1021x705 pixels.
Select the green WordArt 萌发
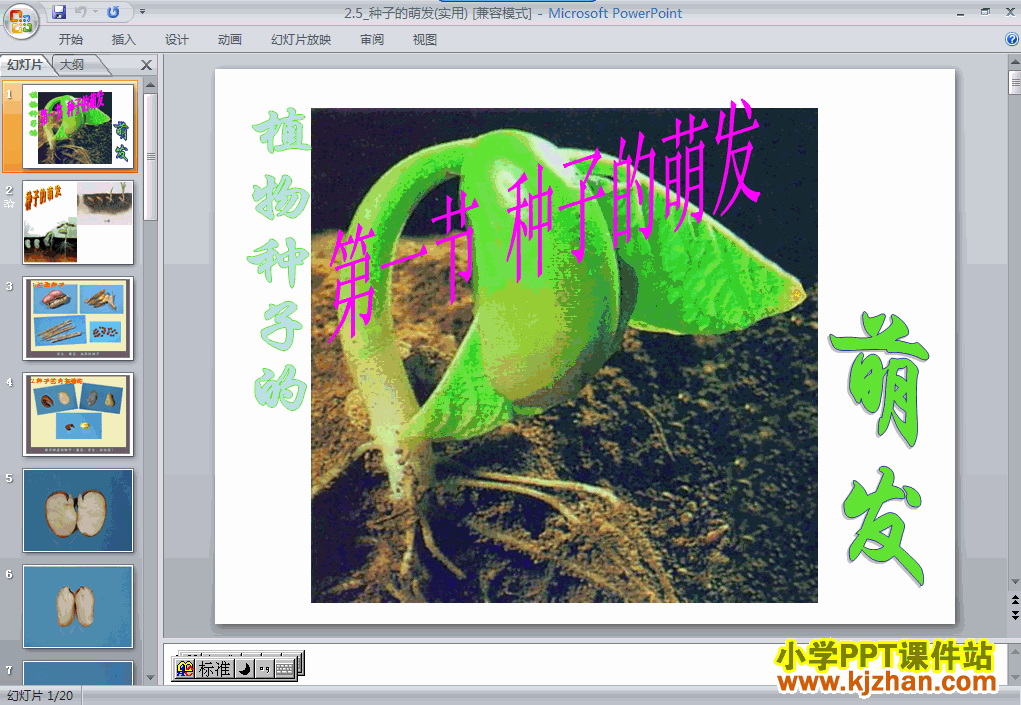[881, 449]
